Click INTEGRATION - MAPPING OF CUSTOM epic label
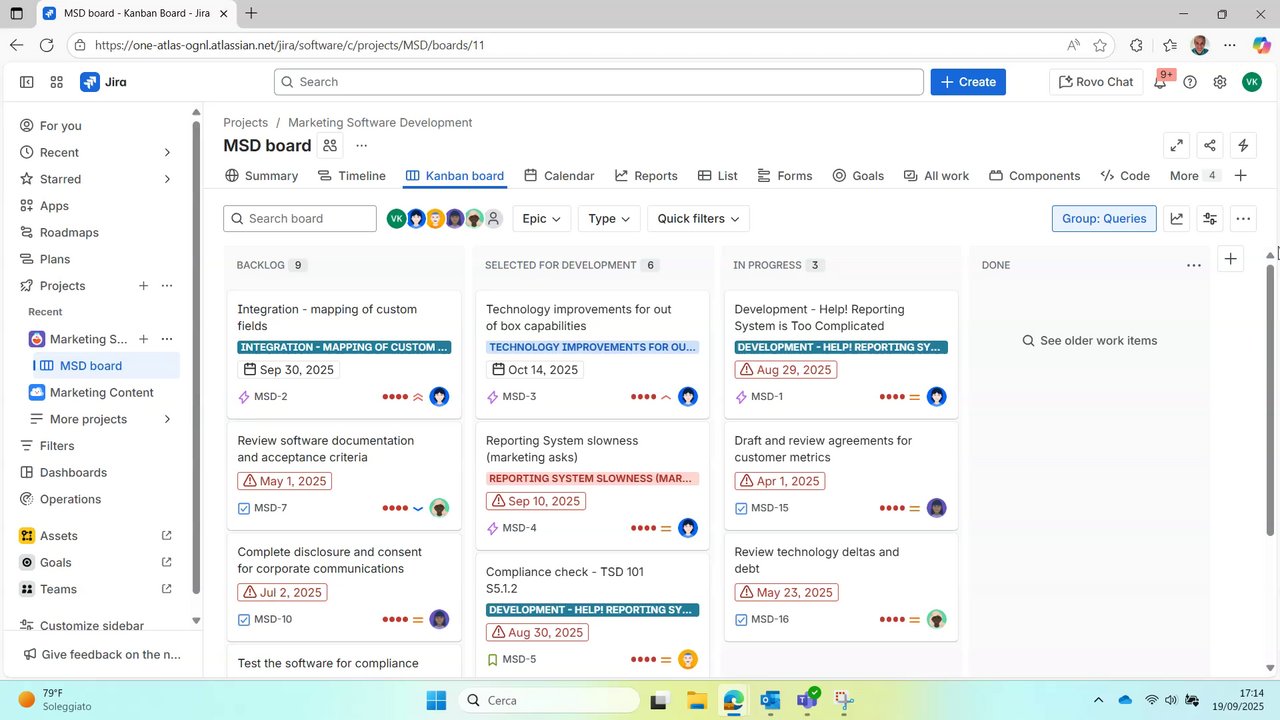The image size is (1280, 720). tap(344, 347)
